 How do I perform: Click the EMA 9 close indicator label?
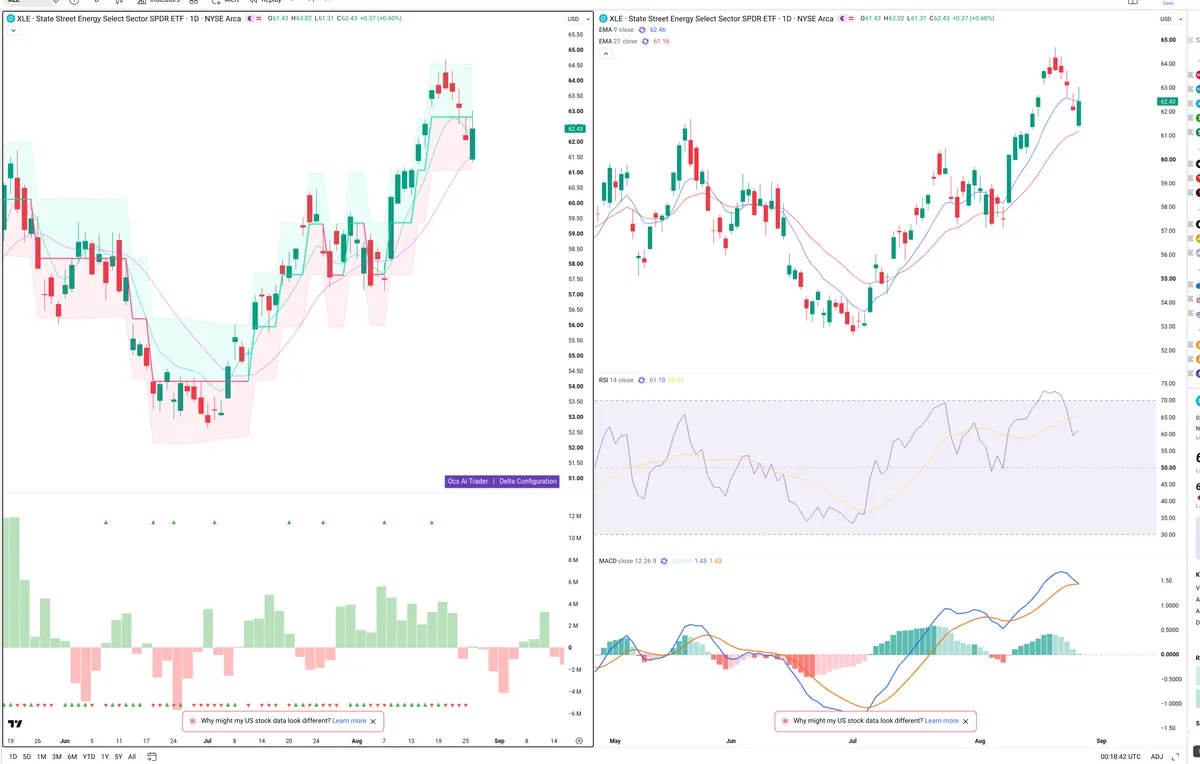(616, 30)
